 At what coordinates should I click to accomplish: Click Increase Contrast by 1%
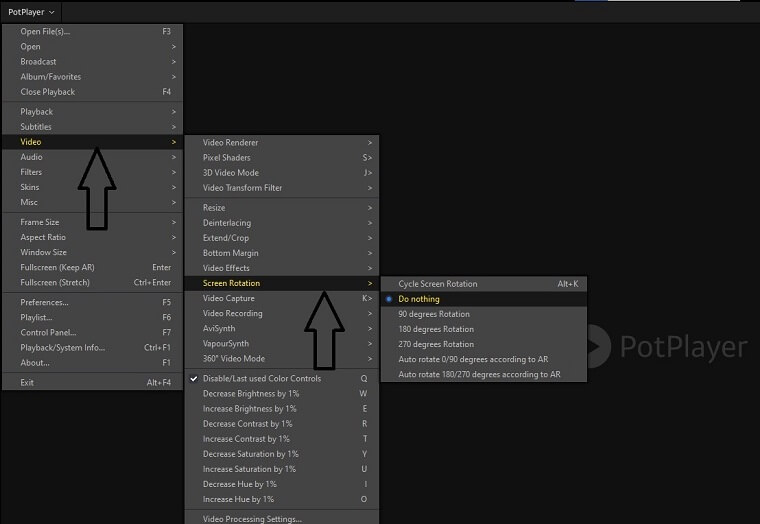[x=282, y=438]
